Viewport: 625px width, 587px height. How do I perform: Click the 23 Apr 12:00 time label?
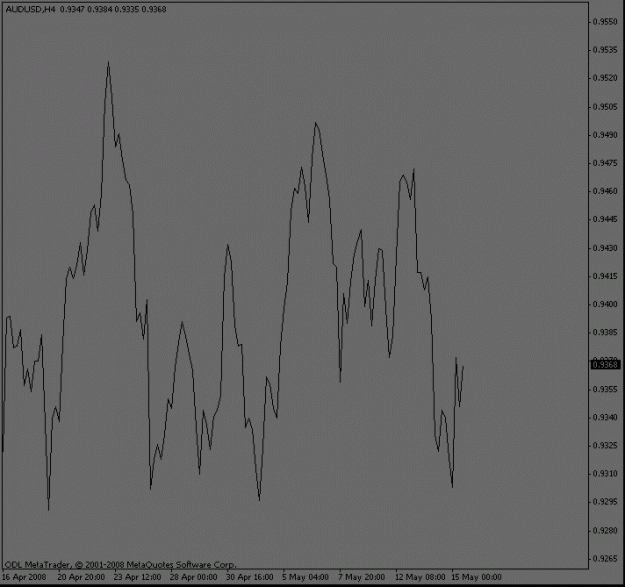[138, 577]
